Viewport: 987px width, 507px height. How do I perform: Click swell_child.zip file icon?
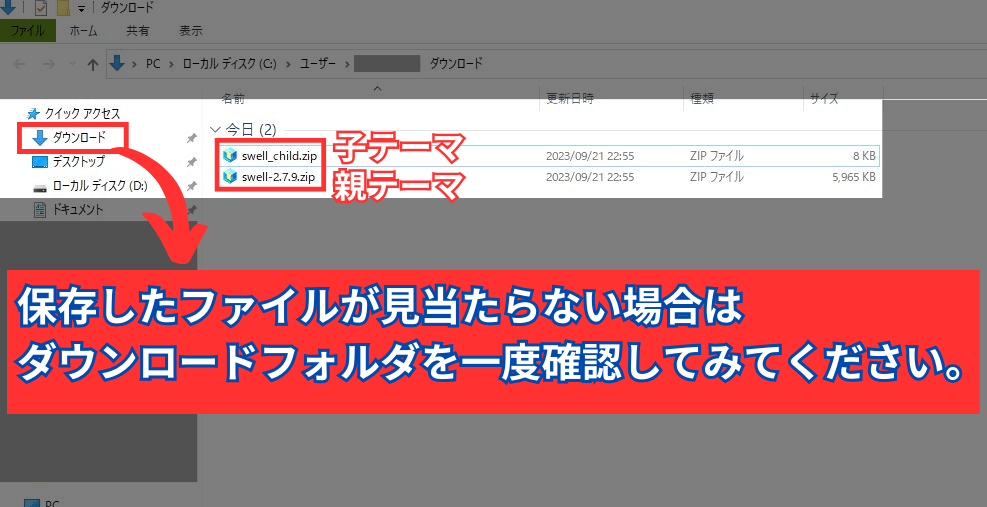(x=230, y=156)
